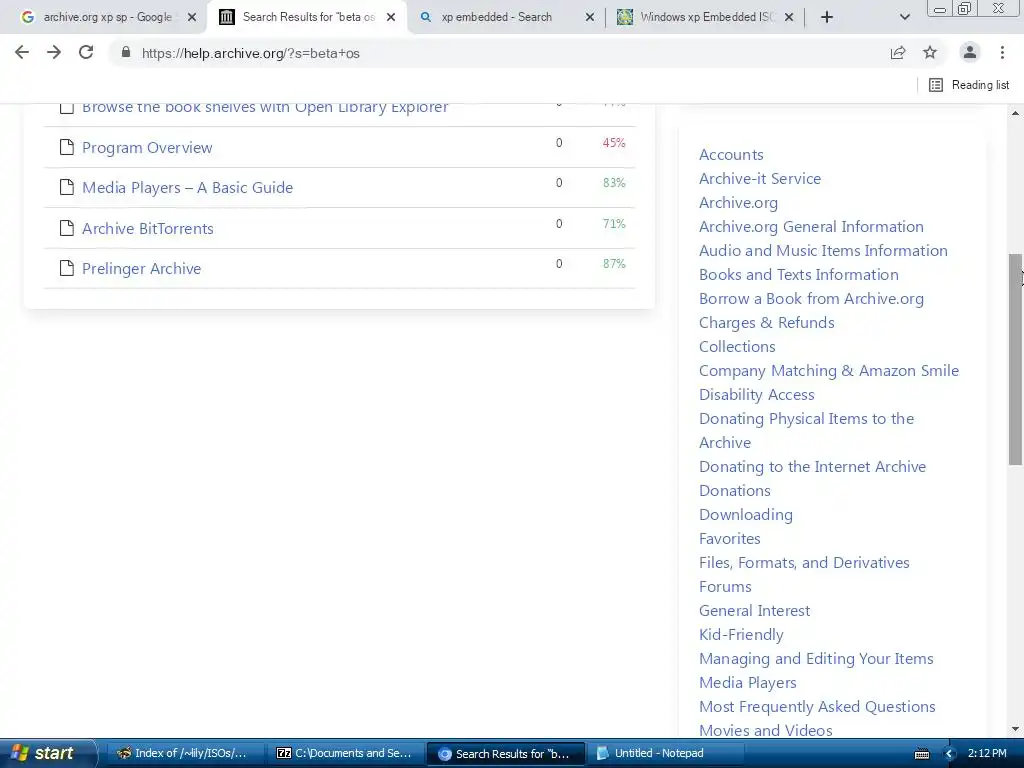Open the Forums category
Viewport: 1024px width, 768px height.
click(x=725, y=586)
